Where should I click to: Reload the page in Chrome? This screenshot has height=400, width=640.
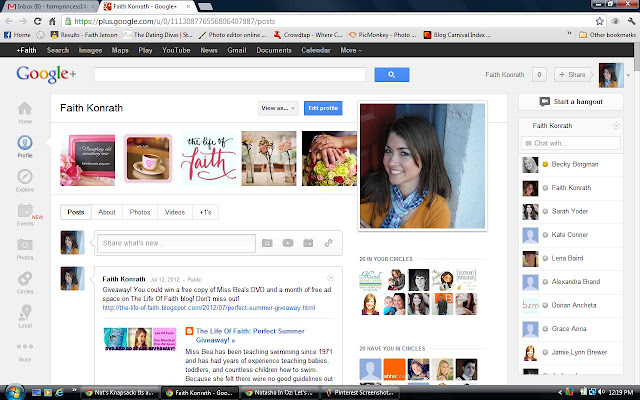click(x=38, y=21)
